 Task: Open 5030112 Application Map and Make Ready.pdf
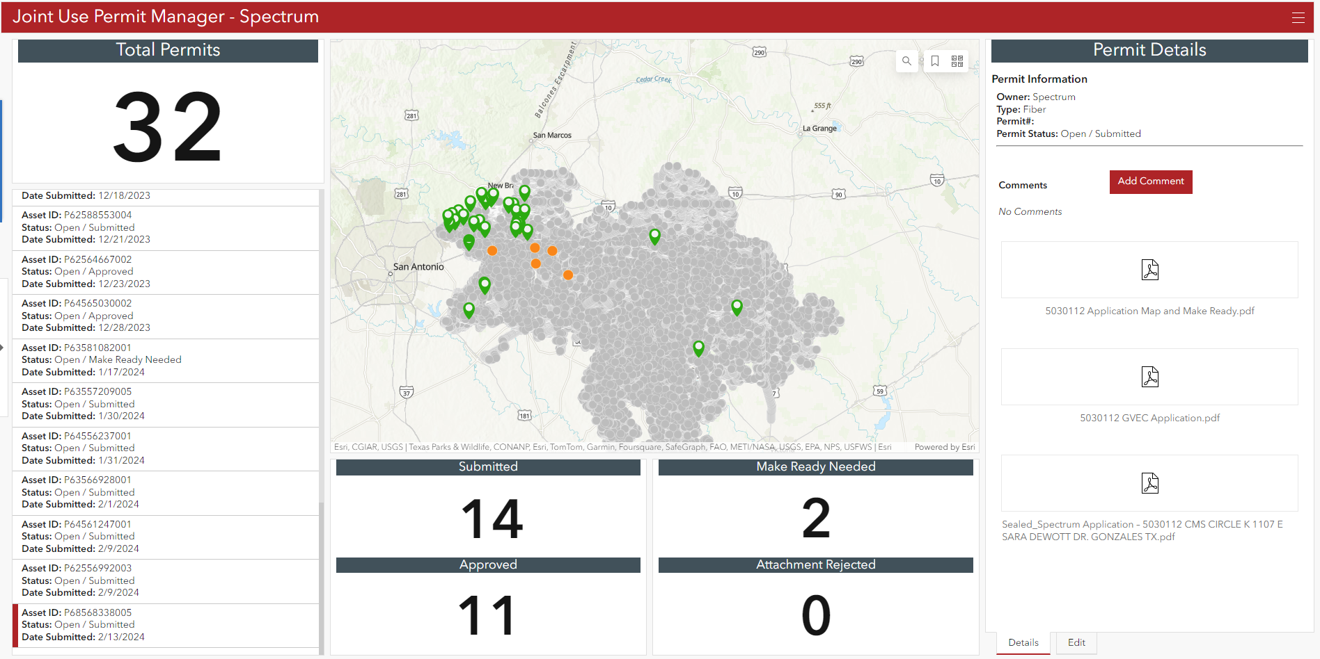[1149, 270]
